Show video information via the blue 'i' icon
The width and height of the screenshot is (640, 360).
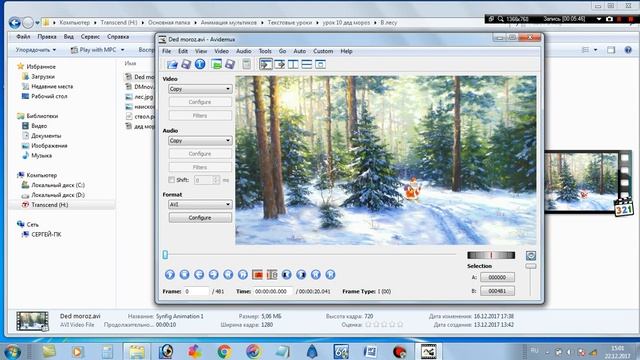point(200,64)
